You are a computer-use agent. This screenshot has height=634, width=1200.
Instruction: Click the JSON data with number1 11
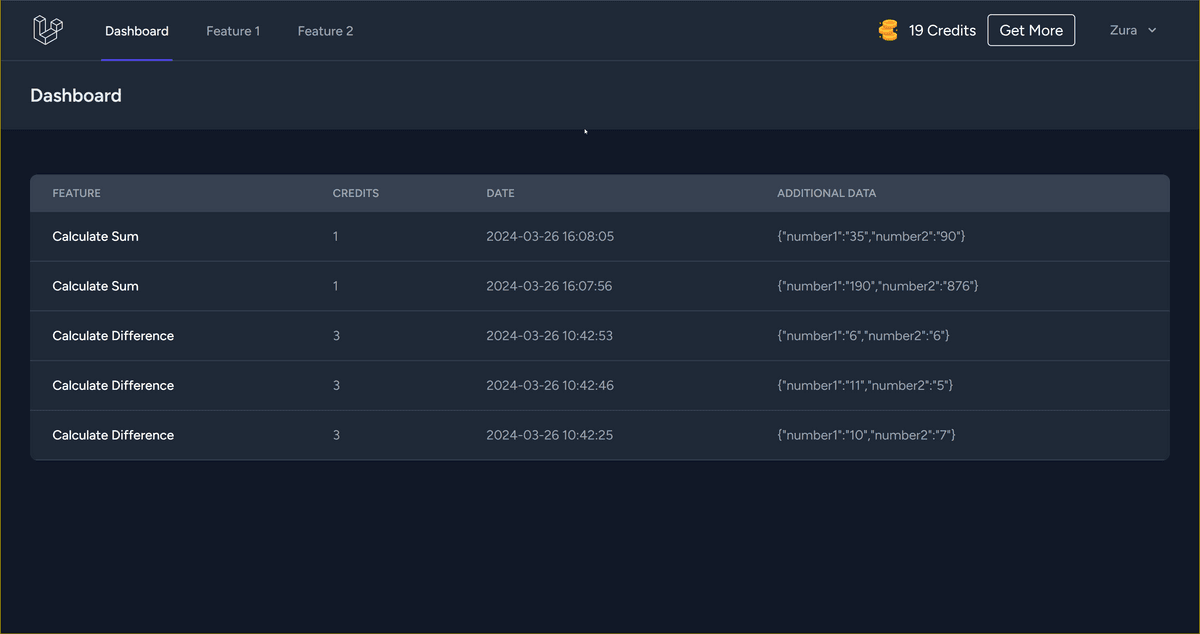click(865, 385)
